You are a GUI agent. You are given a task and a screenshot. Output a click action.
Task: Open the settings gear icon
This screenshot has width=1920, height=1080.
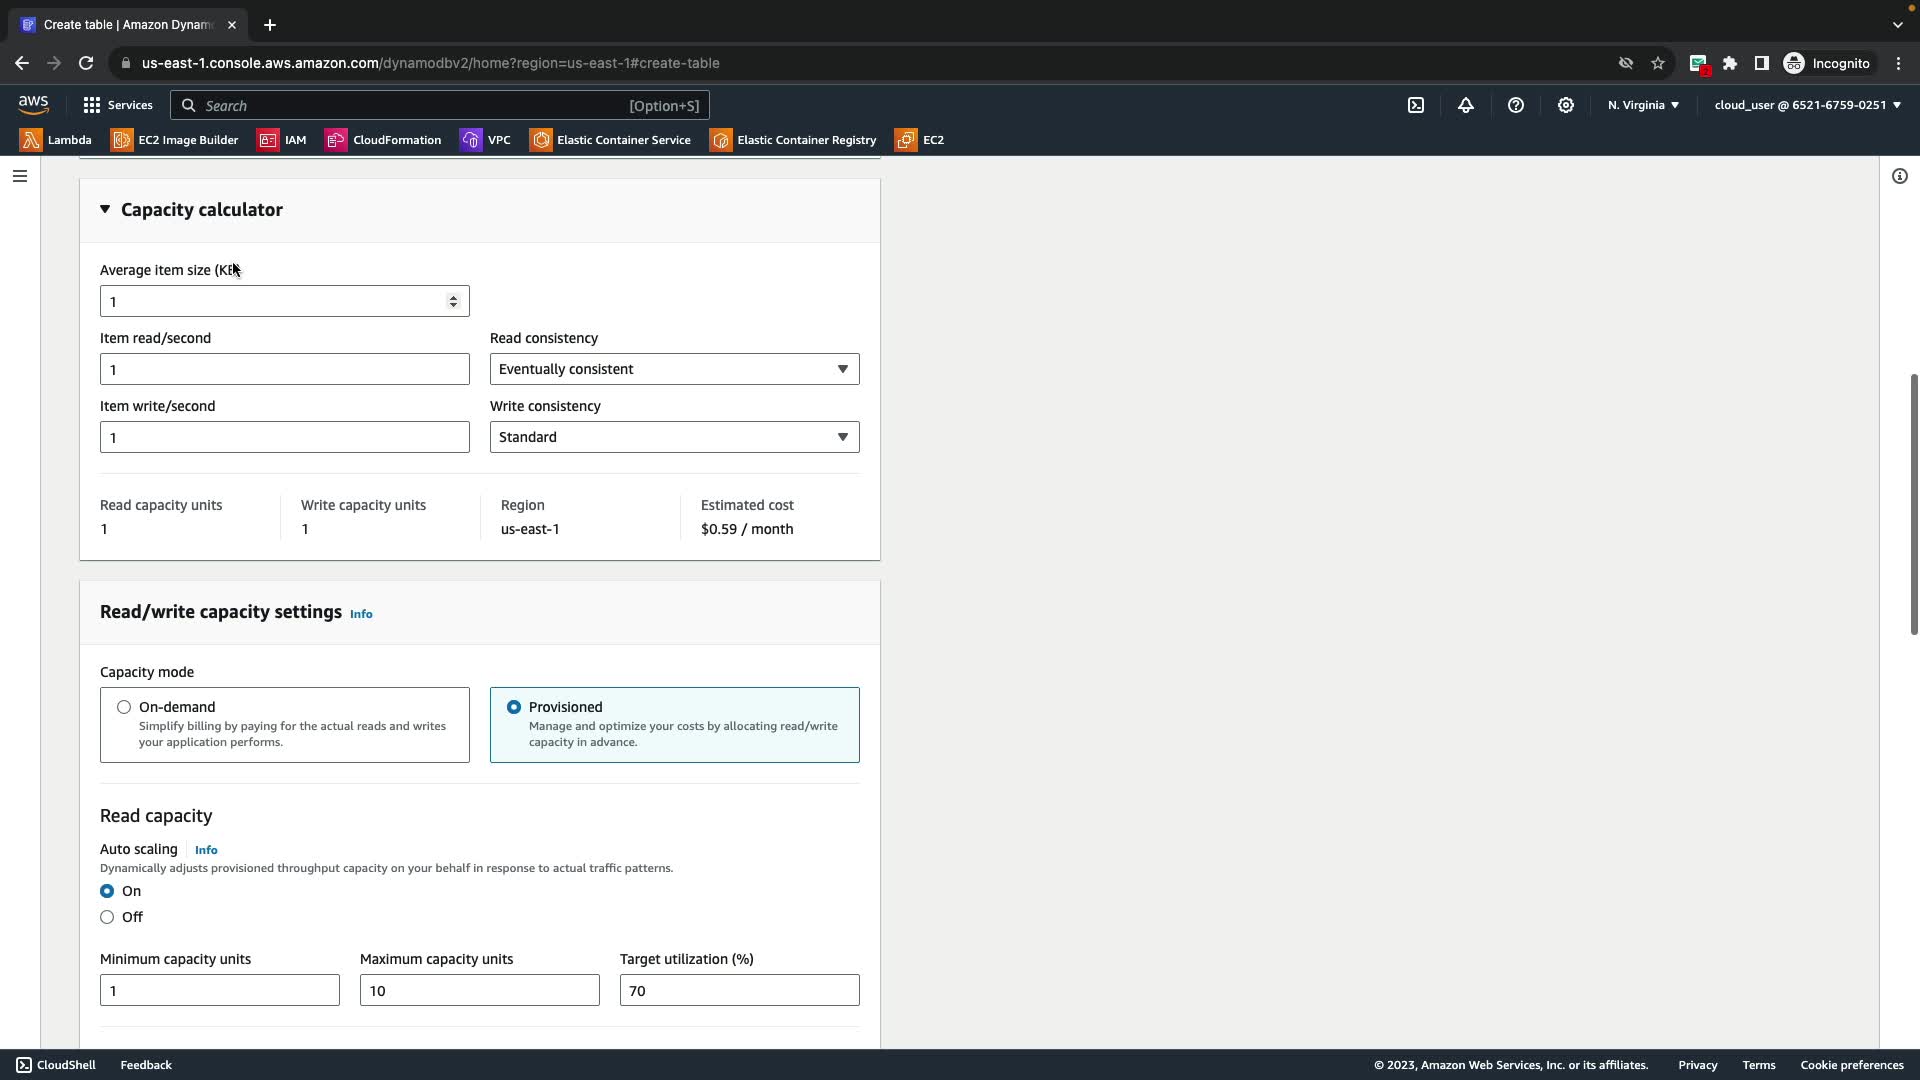pyautogui.click(x=1566, y=105)
